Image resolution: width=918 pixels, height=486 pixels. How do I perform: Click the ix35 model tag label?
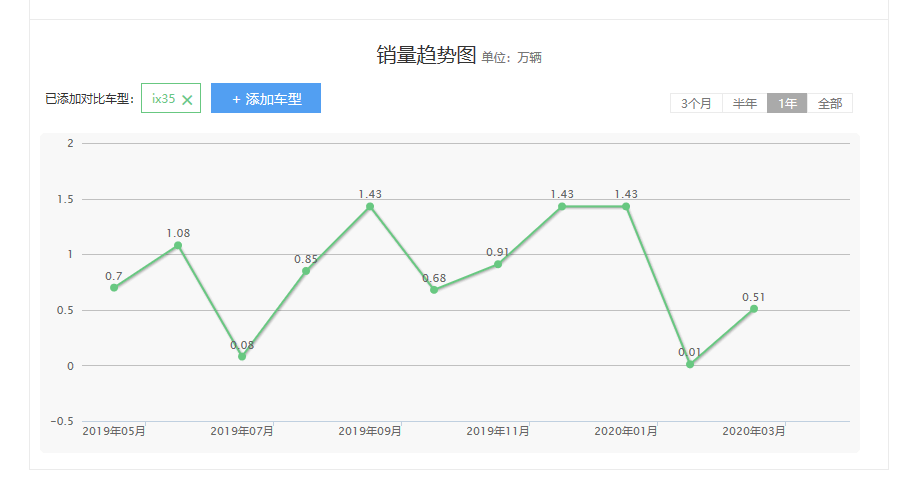(x=163, y=99)
